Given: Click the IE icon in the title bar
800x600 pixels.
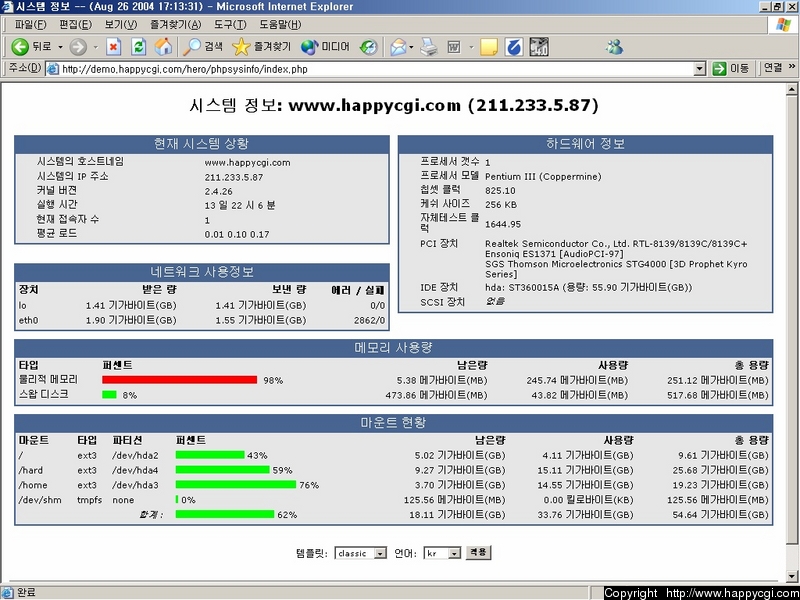Looking at the screenshot, I should (8, 7).
